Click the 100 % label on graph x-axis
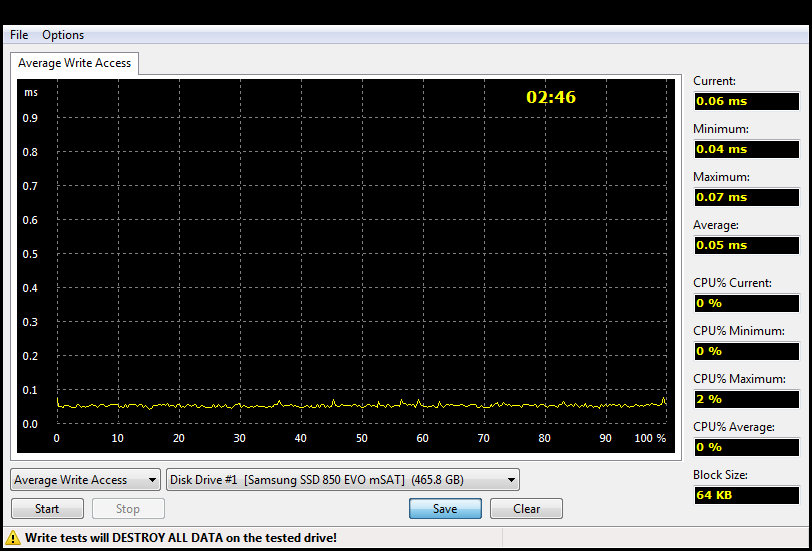Image resolution: width=812 pixels, height=551 pixels. (x=650, y=438)
